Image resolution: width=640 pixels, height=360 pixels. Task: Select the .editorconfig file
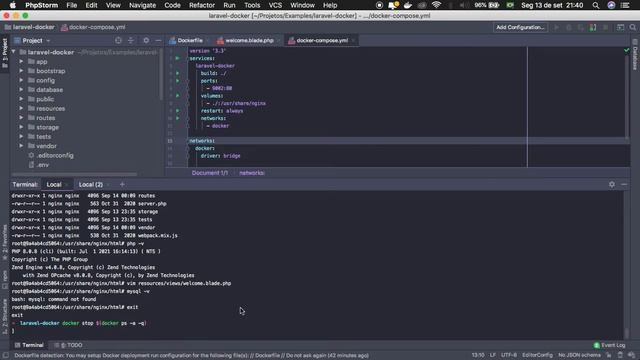click(55, 156)
